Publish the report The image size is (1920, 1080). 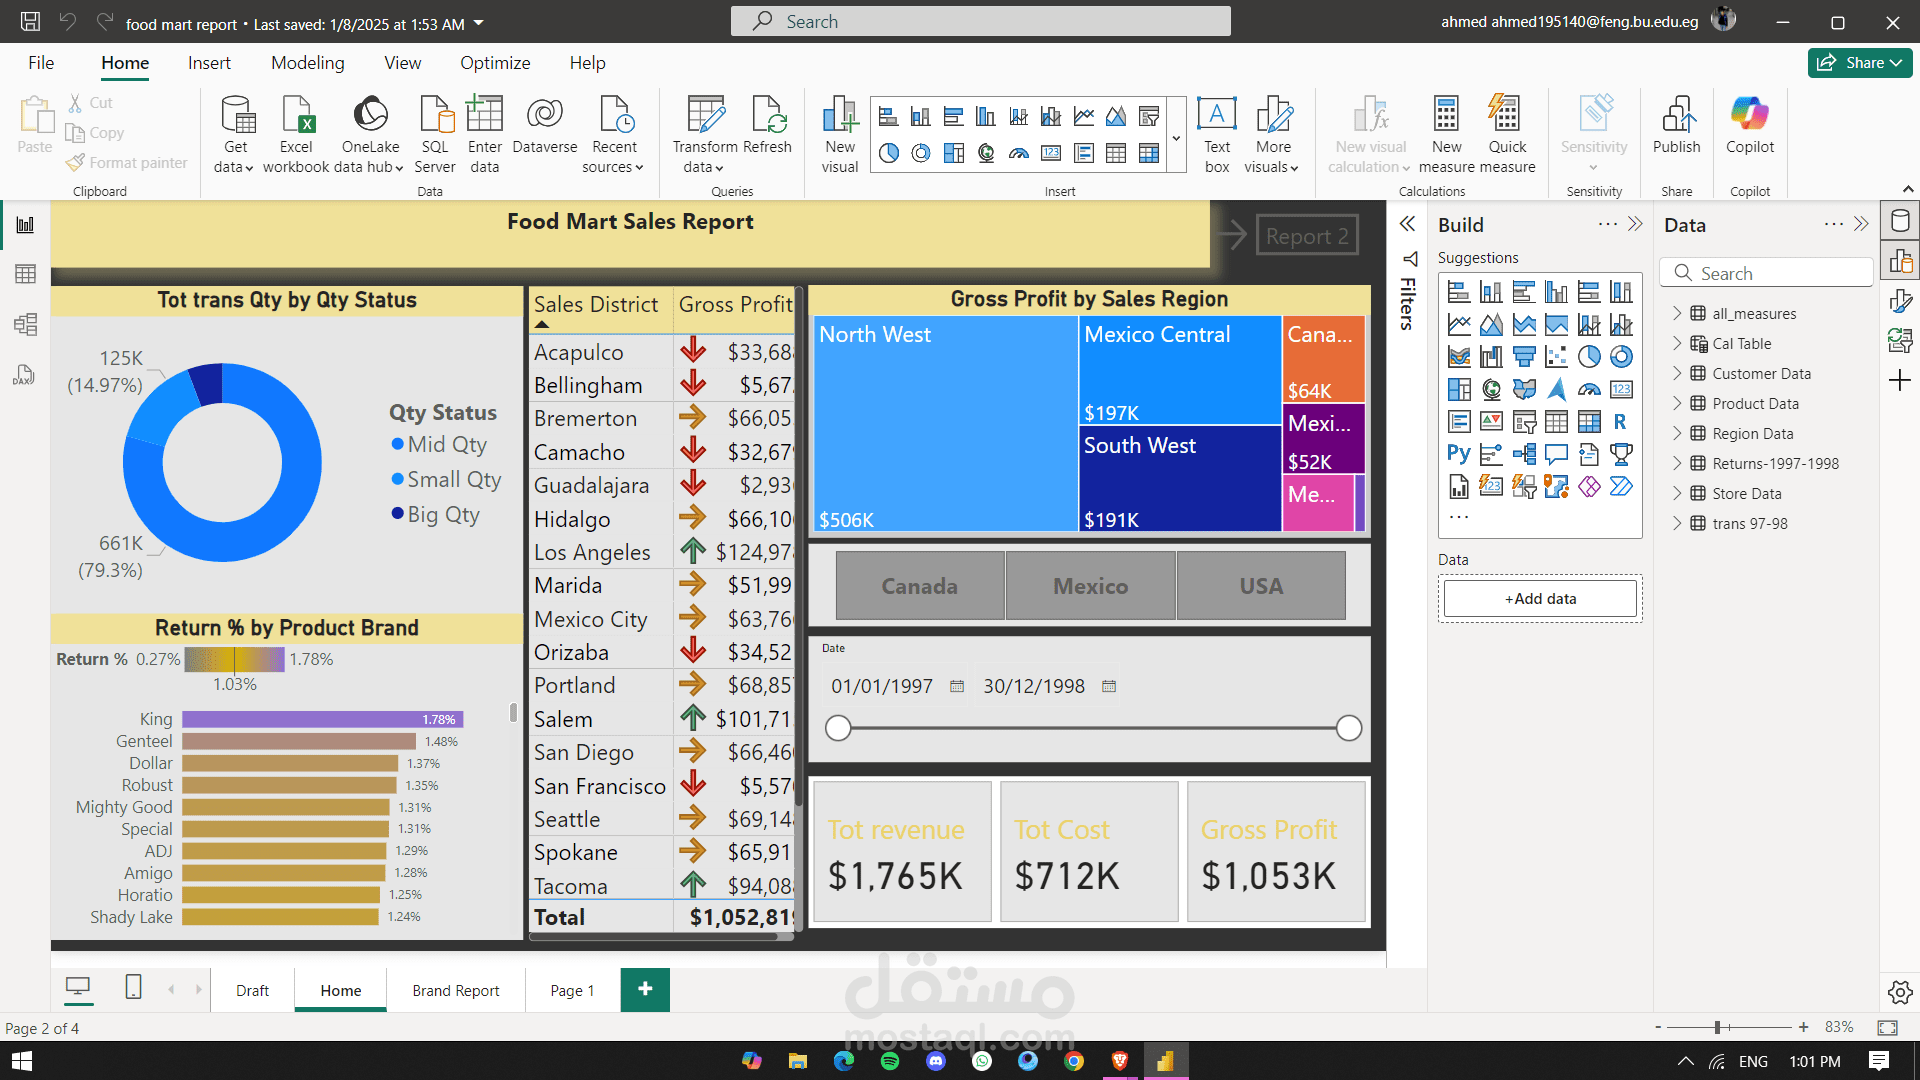(x=1677, y=126)
